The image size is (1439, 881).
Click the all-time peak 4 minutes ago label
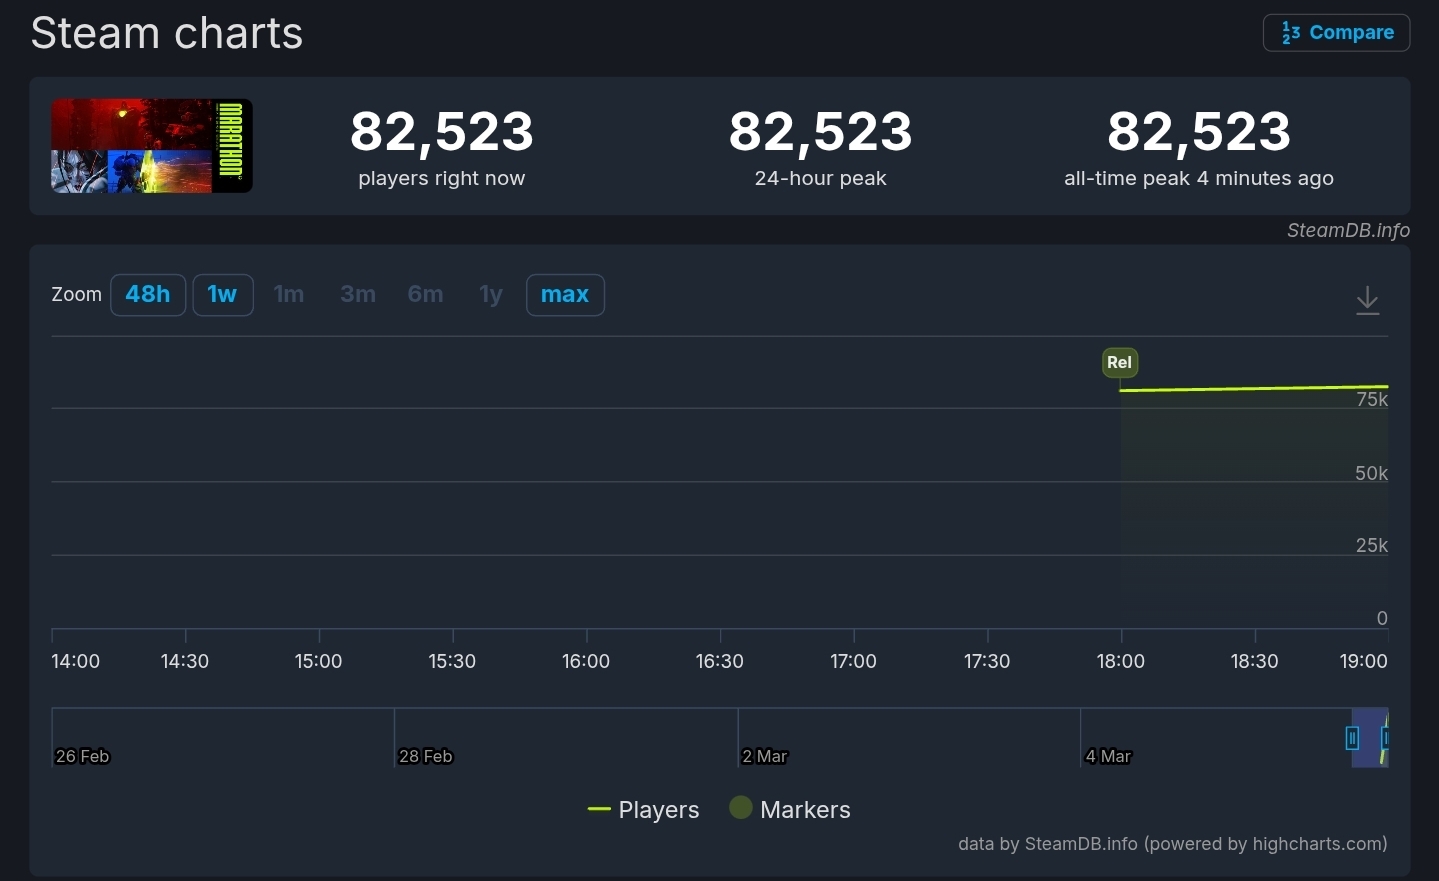pyautogui.click(x=1199, y=179)
